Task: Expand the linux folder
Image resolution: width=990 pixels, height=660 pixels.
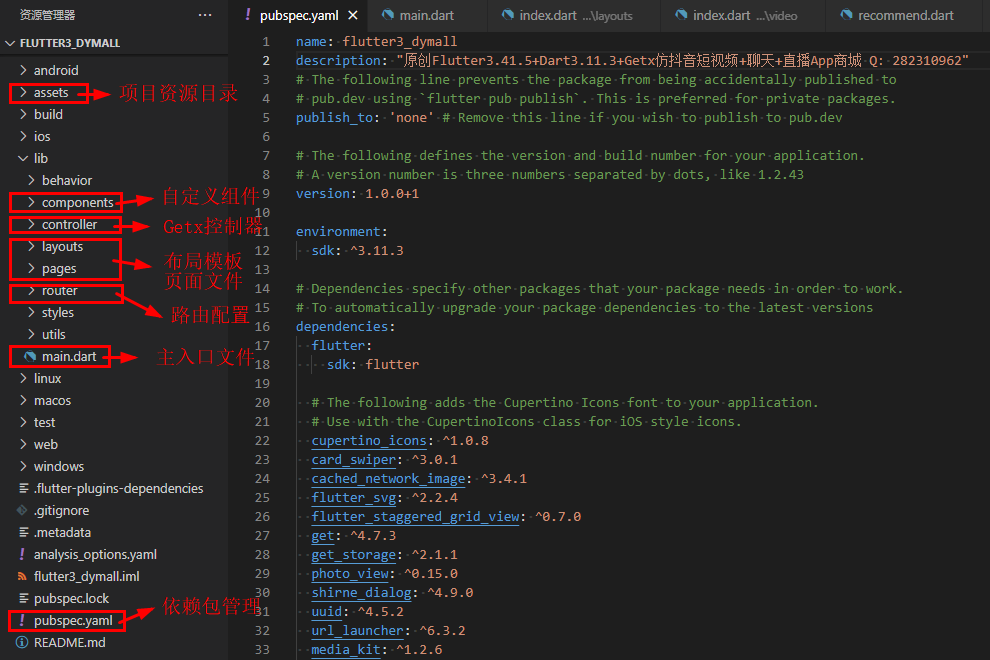Action: click(x=23, y=378)
